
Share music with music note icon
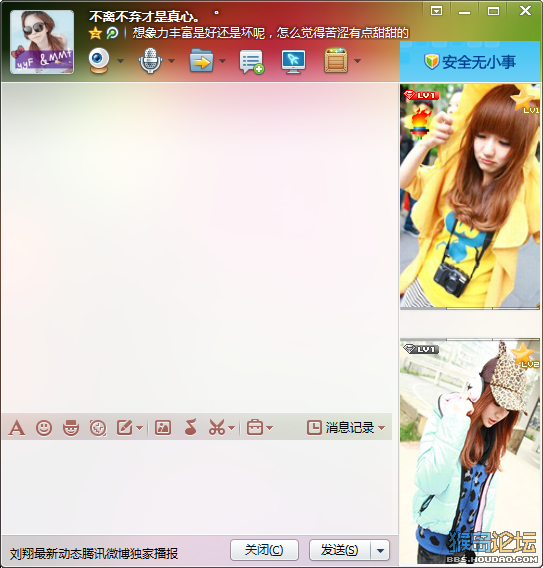coord(191,427)
